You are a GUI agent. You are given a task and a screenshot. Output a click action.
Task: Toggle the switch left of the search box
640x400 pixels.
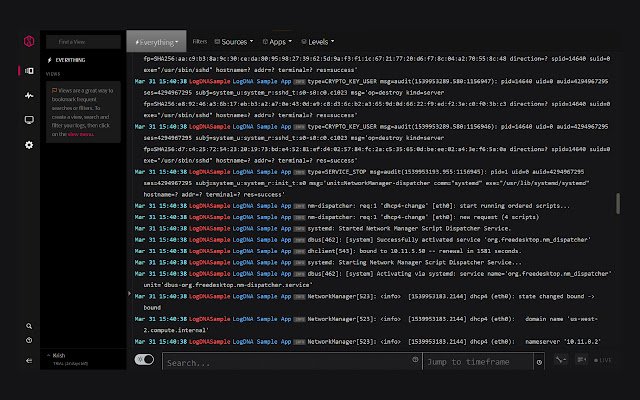[144, 360]
